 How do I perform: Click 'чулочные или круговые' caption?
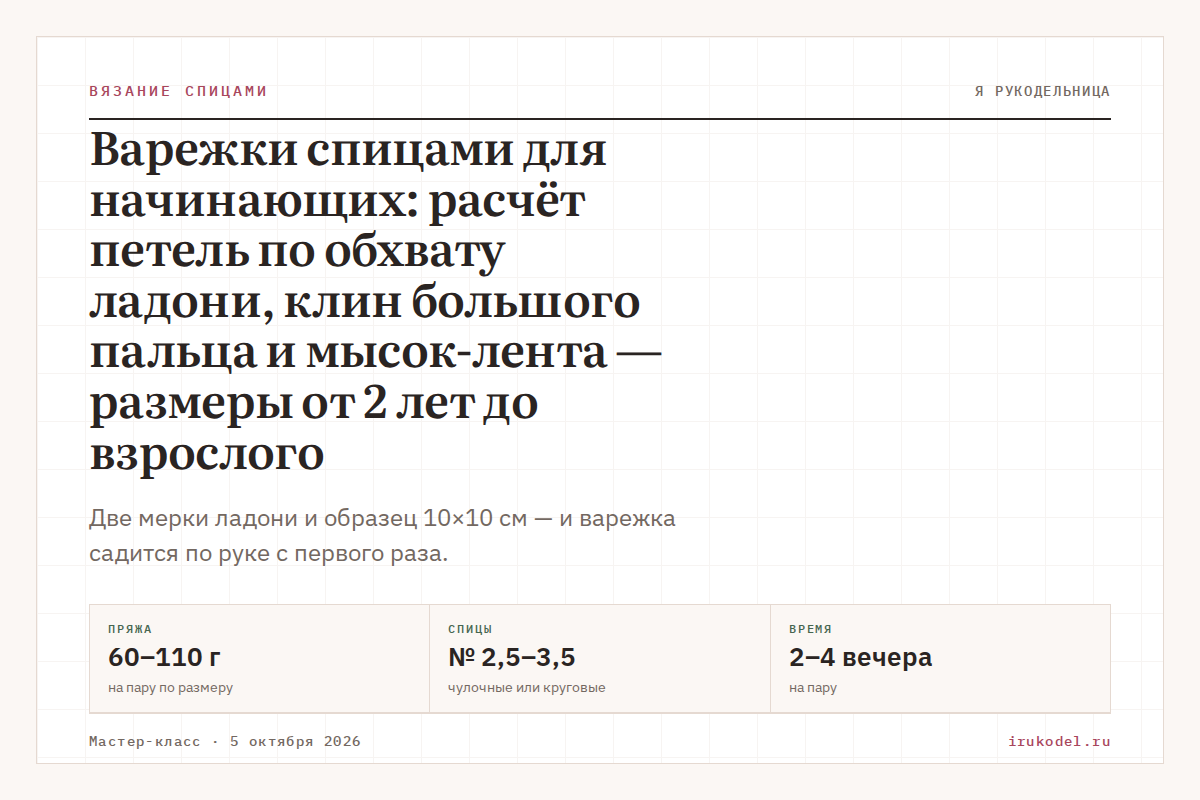[527, 688]
